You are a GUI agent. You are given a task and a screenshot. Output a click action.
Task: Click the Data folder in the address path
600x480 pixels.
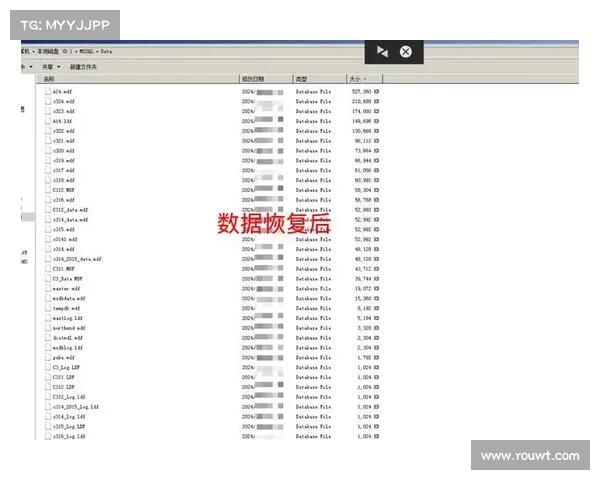pos(106,51)
